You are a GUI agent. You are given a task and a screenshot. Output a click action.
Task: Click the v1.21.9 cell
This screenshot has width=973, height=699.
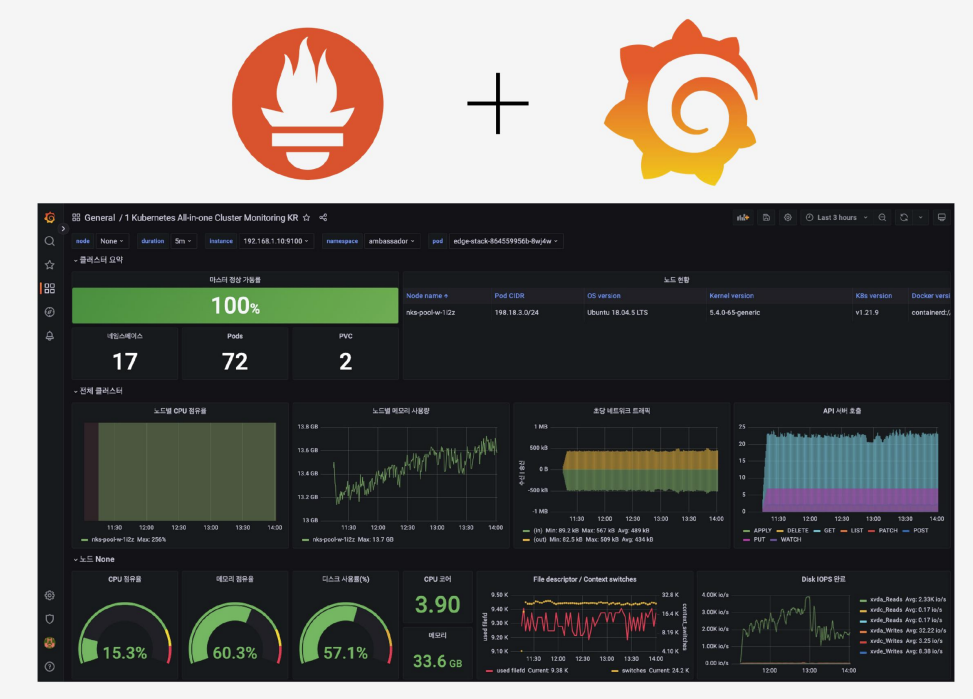(x=867, y=313)
